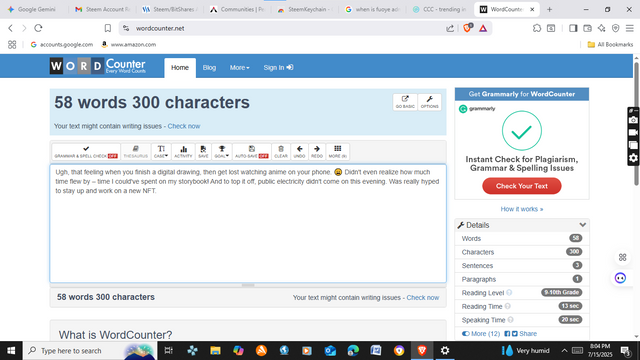640x360 pixels.
Task: Open www.amazon.com bookmark
Action: pos(129,44)
